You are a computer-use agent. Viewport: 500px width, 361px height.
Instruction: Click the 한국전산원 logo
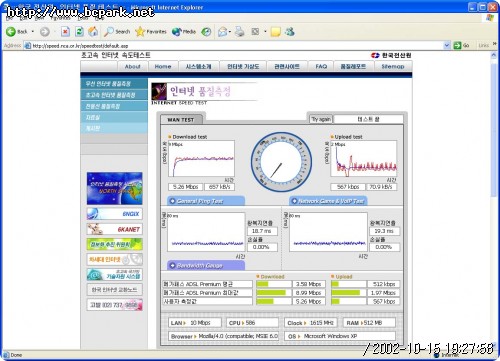click(x=391, y=55)
